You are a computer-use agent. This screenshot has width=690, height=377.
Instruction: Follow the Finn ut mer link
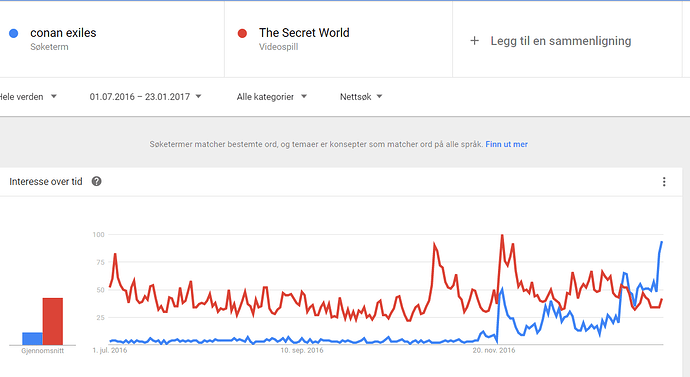coord(506,144)
